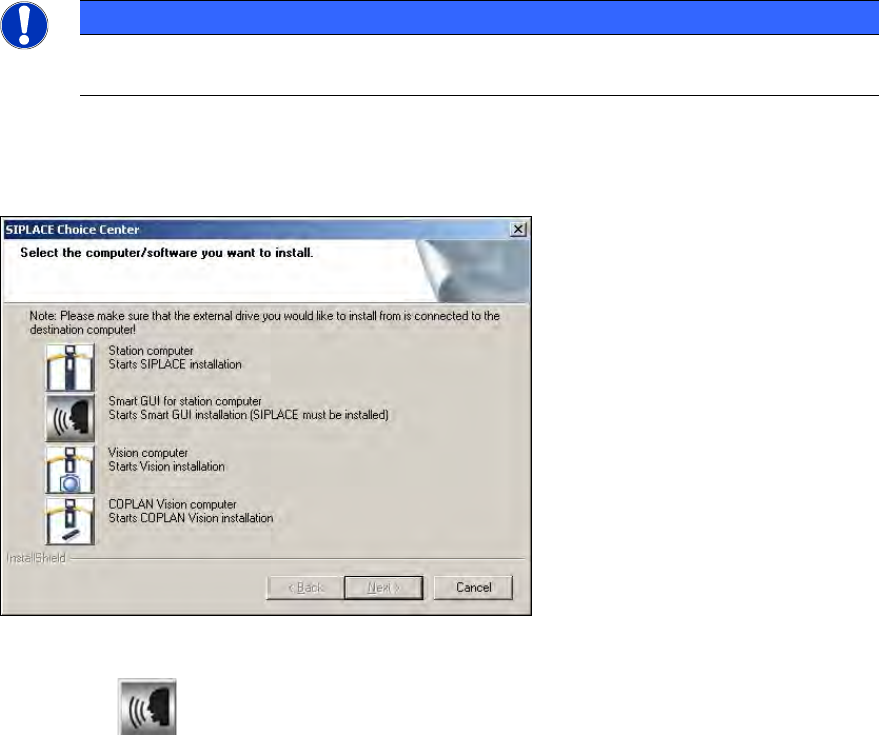The image size is (879, 735).
Task: Click the 'Smart GUI for station computer' label
Action: [185, 401]
